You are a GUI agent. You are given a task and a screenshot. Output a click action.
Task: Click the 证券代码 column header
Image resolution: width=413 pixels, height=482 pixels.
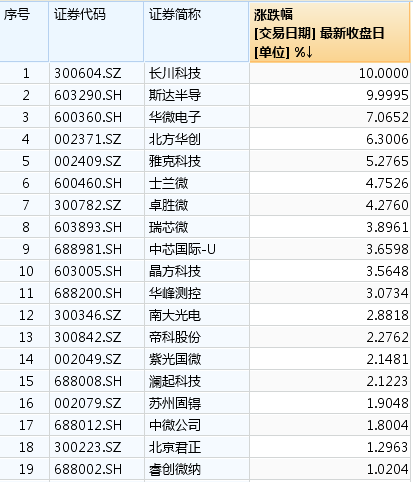click(96, 32)
